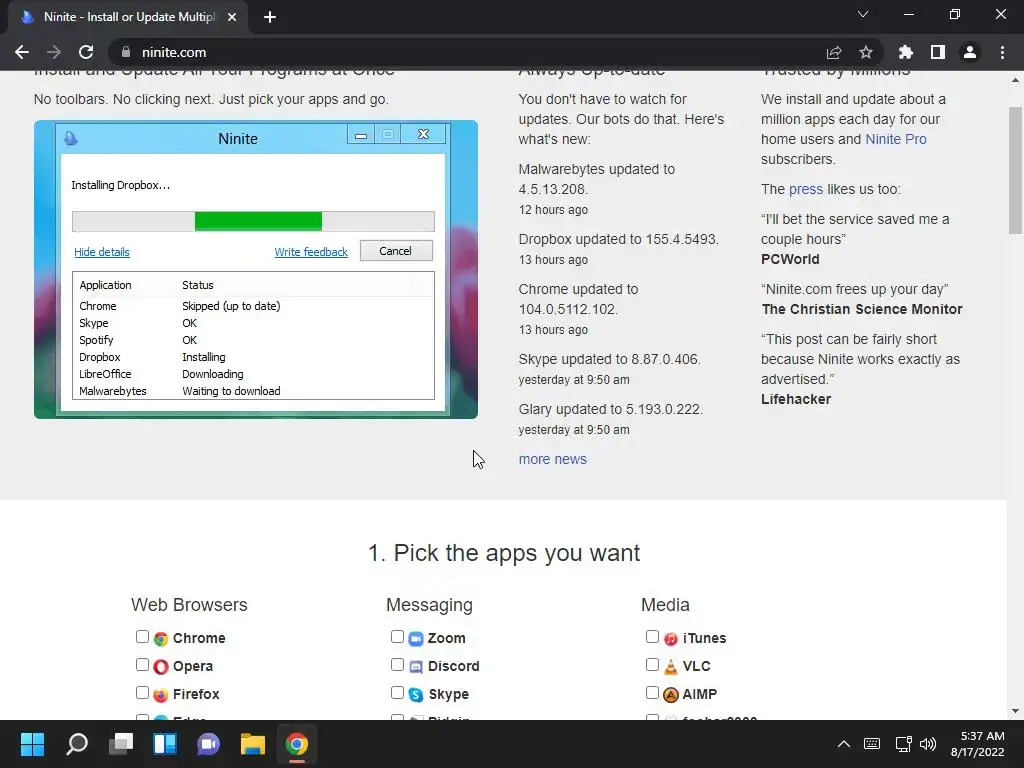Open the Ninite Pro link
This screenshot has height=768, width=1024.
coord(895,139)
